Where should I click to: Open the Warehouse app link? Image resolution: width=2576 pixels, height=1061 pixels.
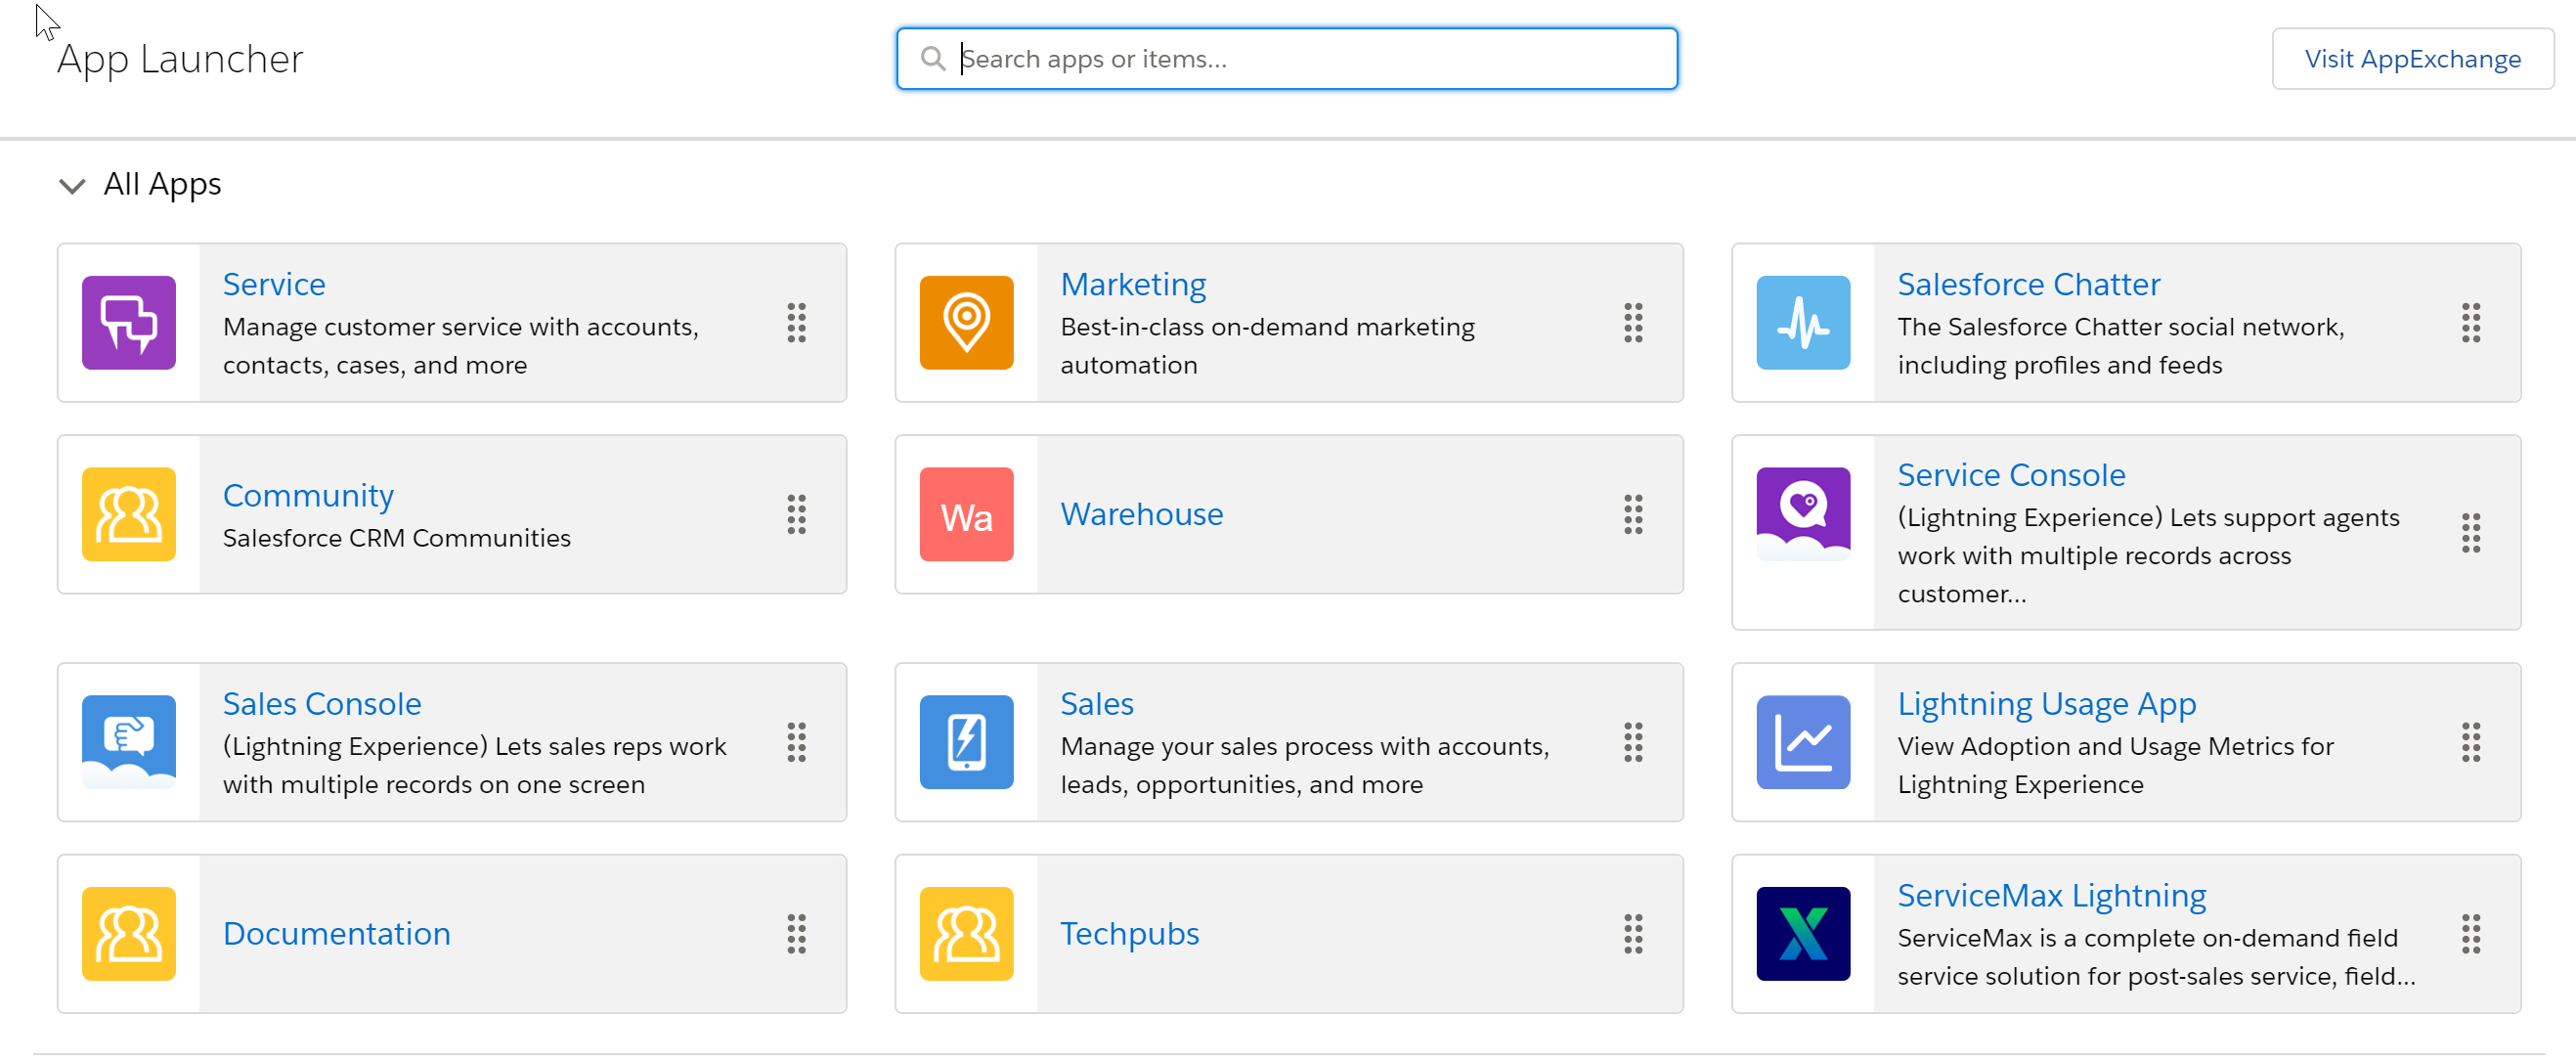(1141, 514)
